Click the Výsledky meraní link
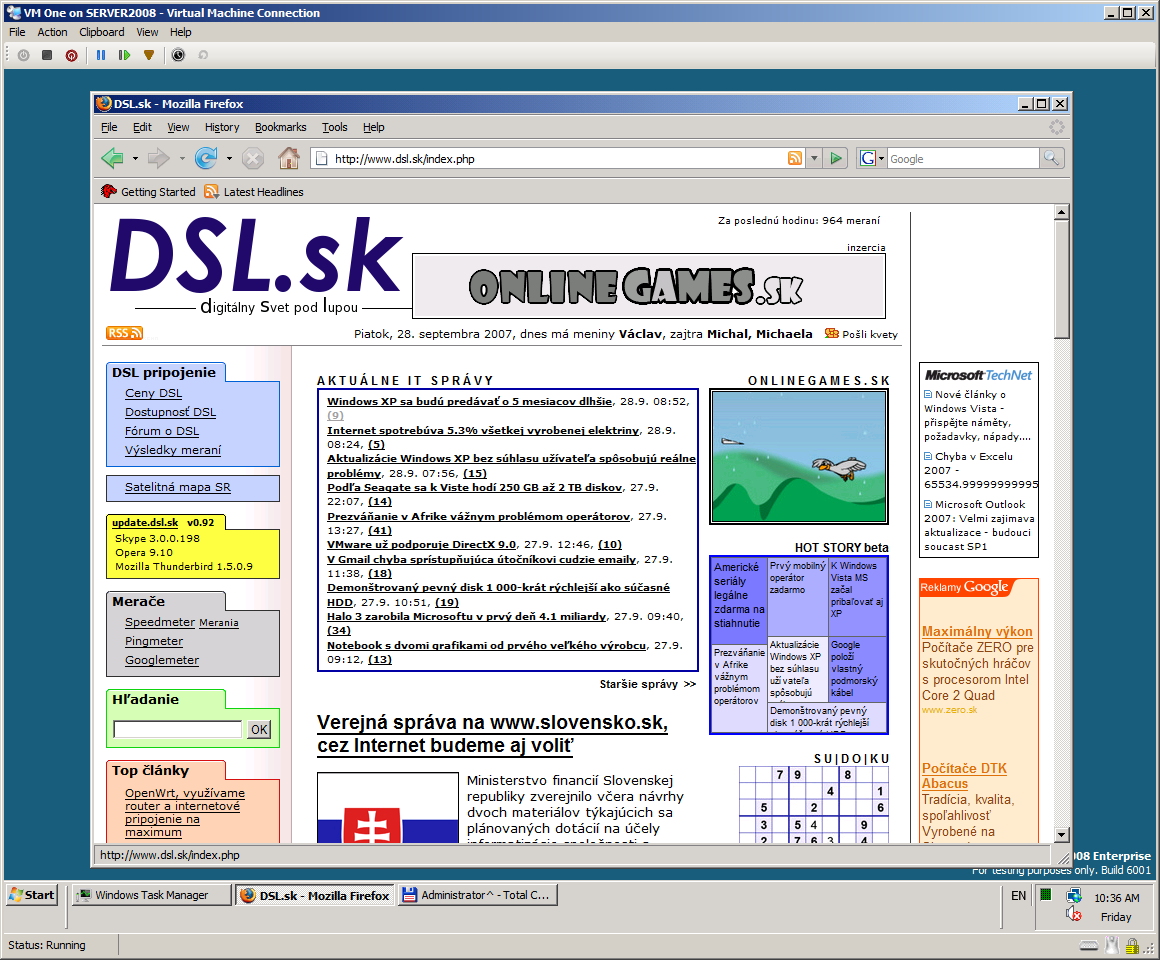1160x960 pixels. [173, 450]
